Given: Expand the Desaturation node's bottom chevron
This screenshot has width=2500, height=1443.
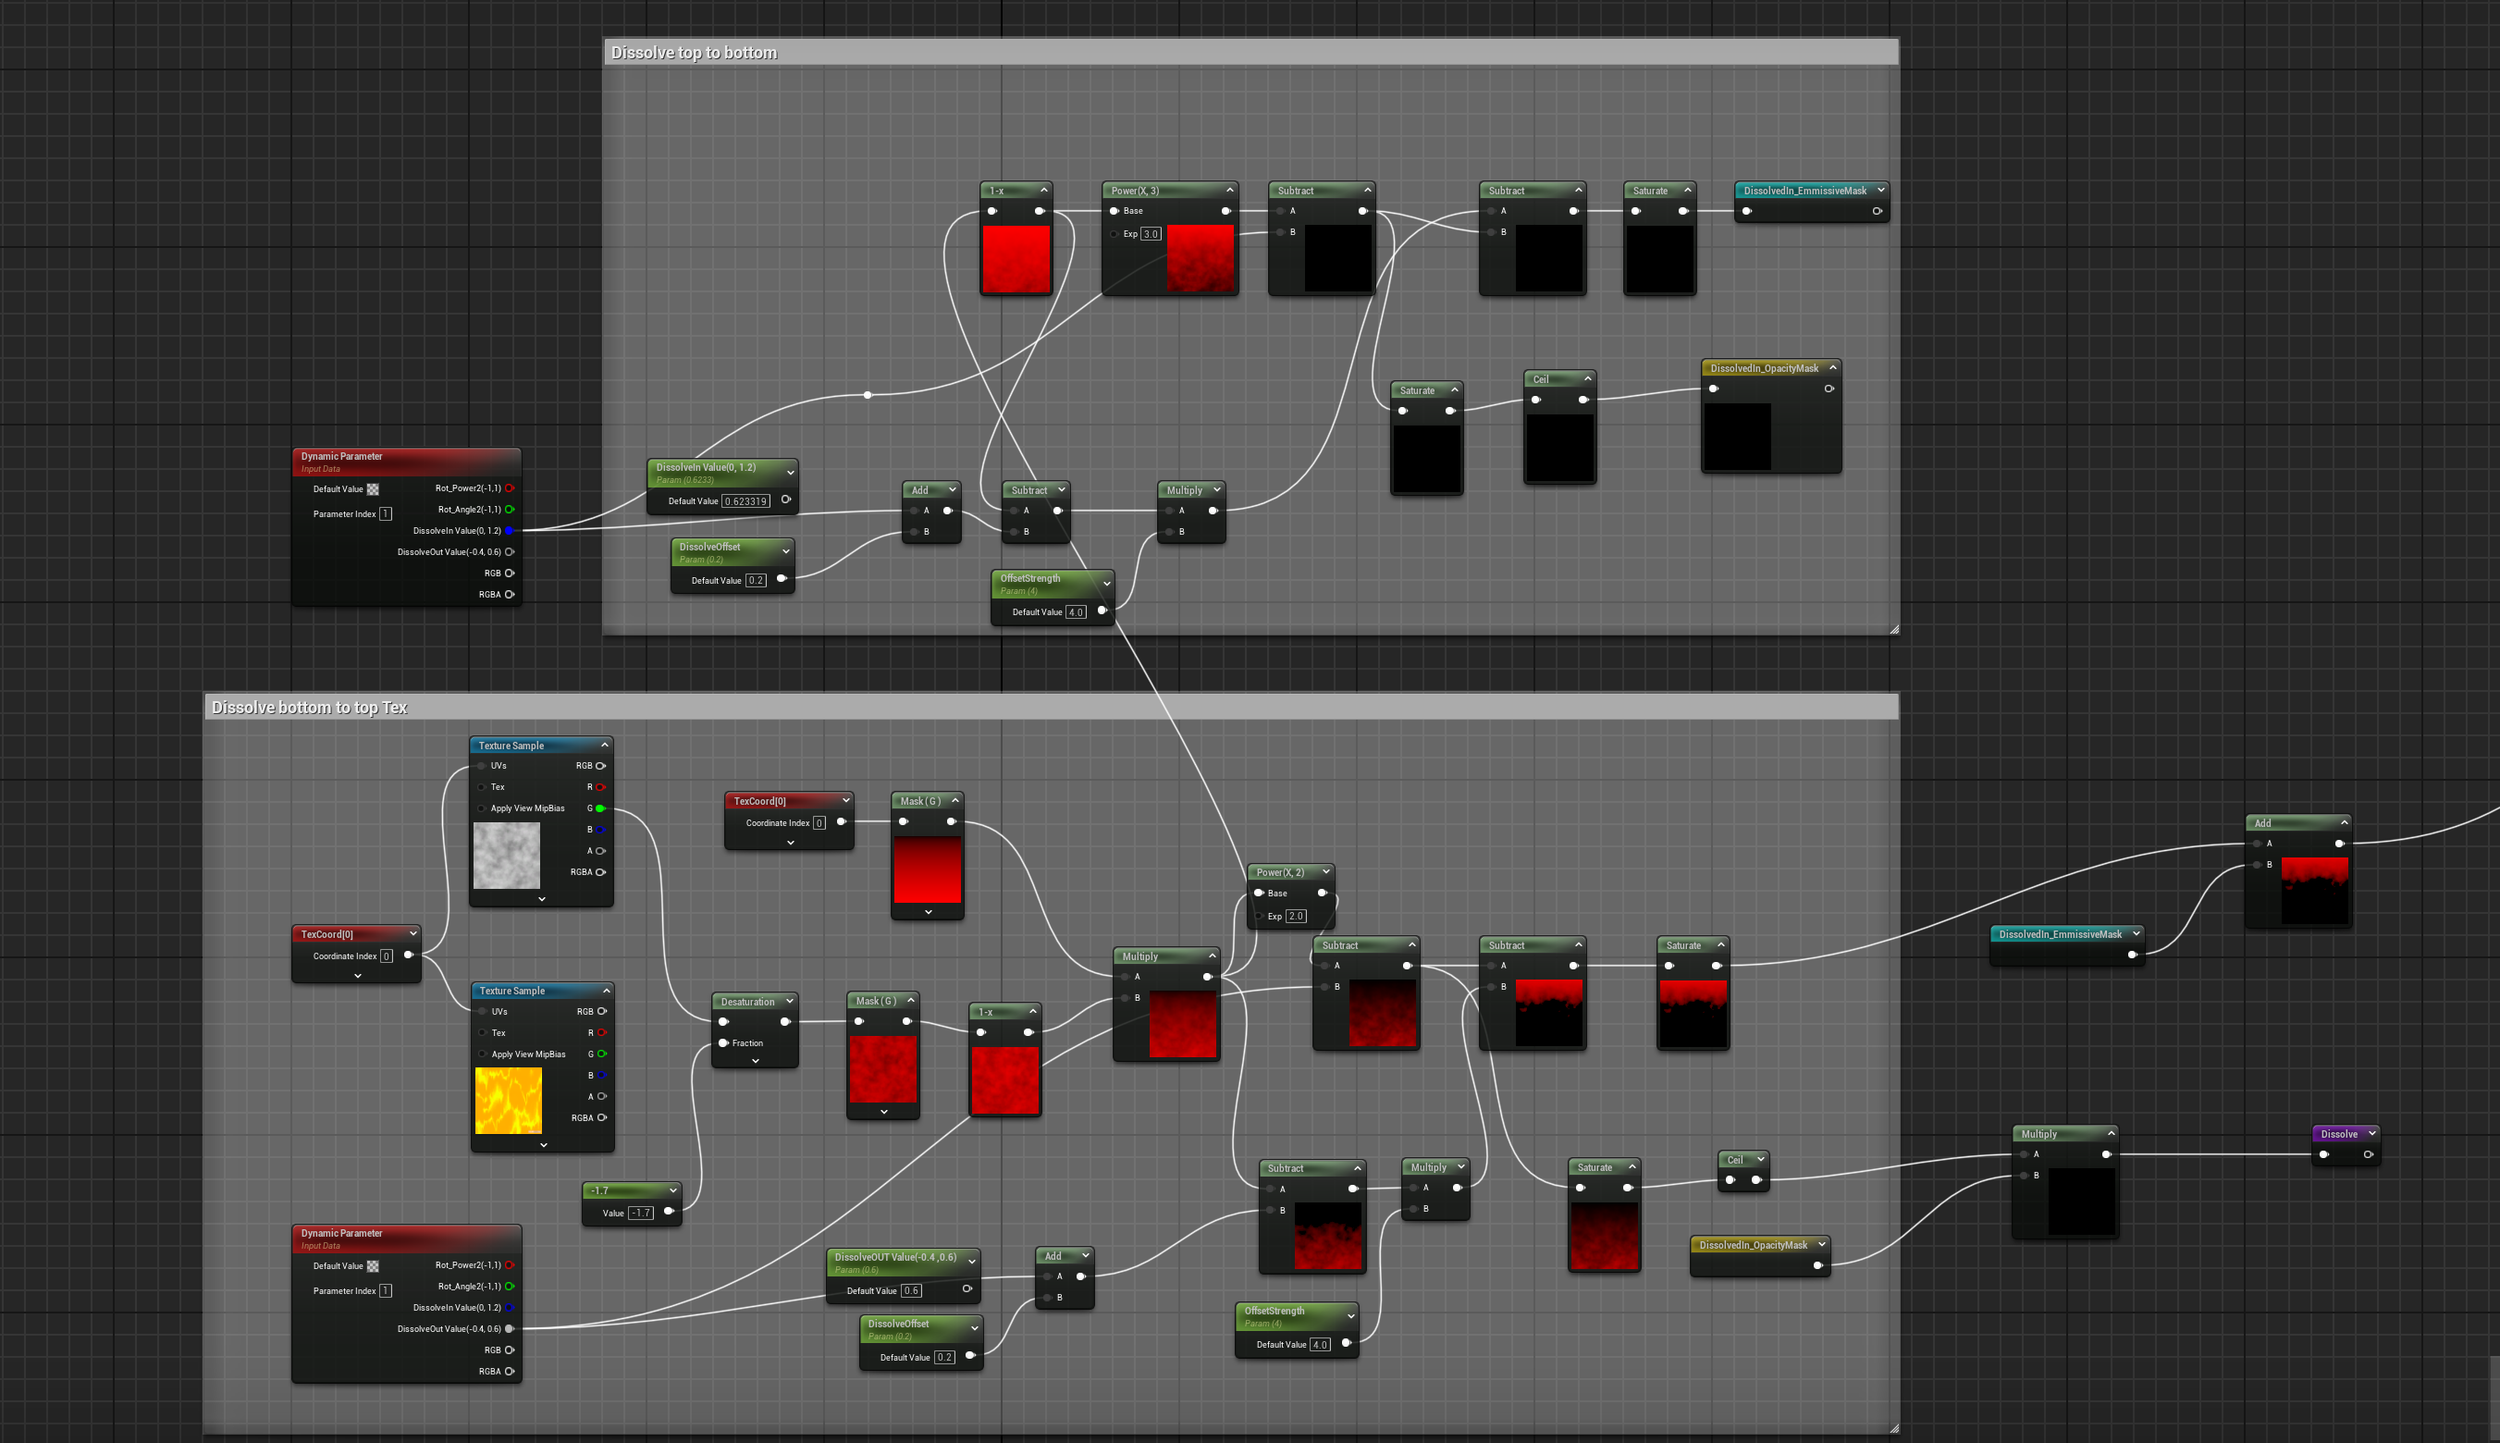Looking at the screenshot, I should pyautogui.click(x=755, y=1061).
